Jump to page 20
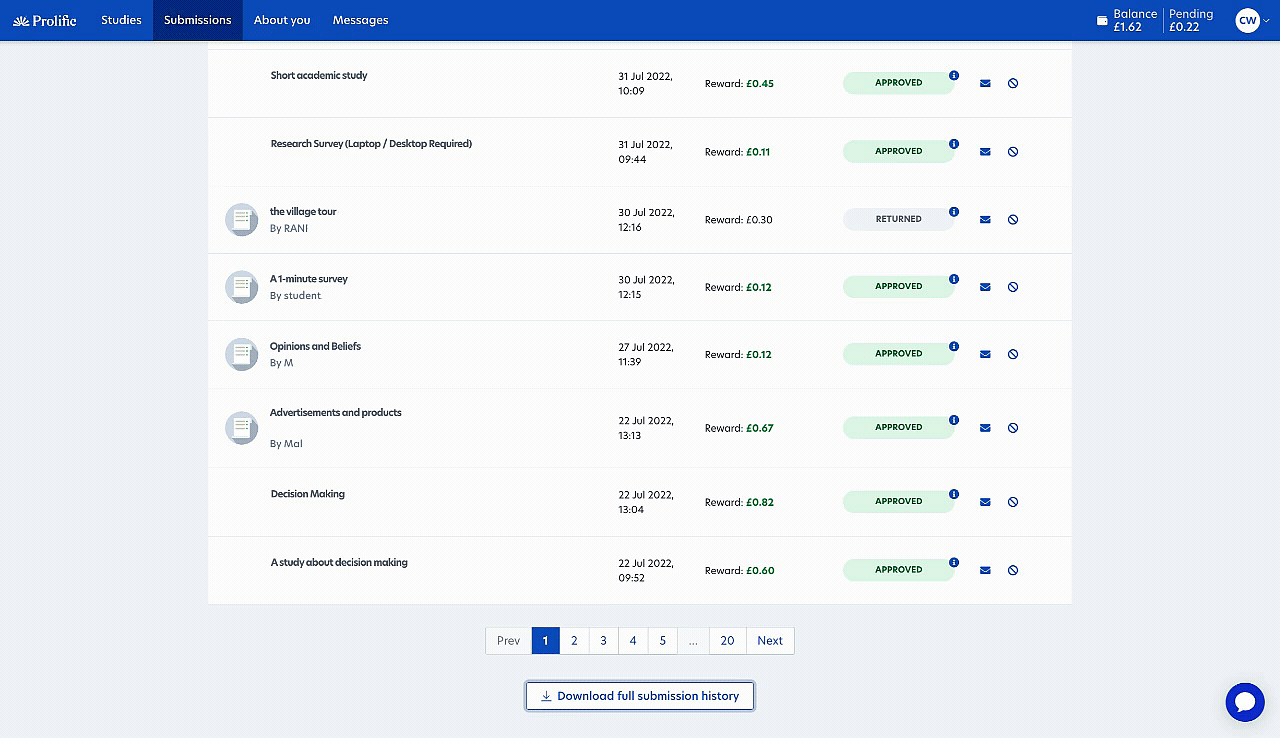 point(727,641)
